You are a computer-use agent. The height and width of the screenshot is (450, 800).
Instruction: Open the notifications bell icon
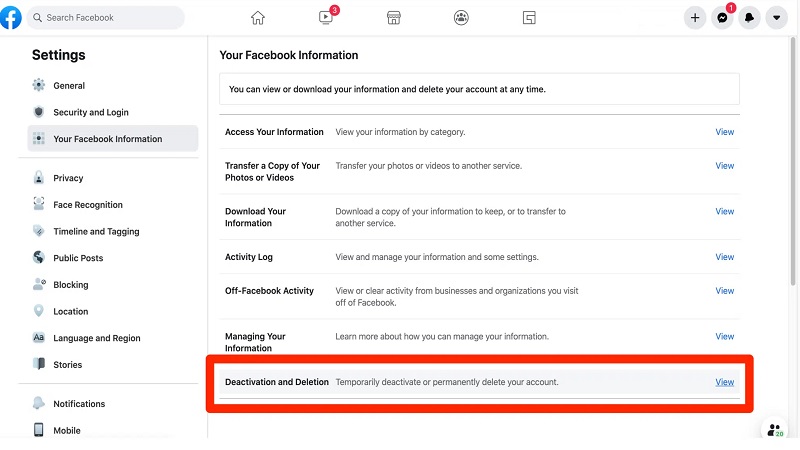[749, 18]
